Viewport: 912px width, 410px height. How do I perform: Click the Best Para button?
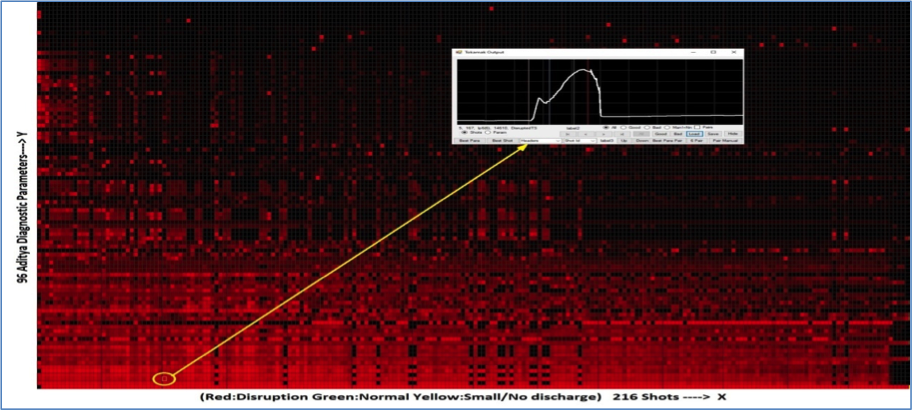[x=470, y=141]
